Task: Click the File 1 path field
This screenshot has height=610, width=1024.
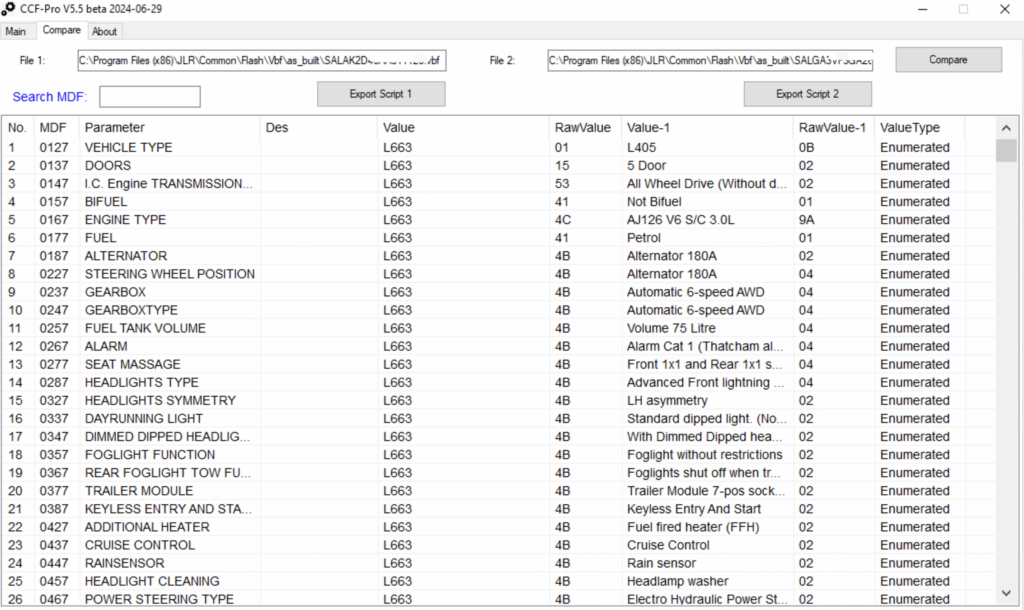Action: [261, 60]
